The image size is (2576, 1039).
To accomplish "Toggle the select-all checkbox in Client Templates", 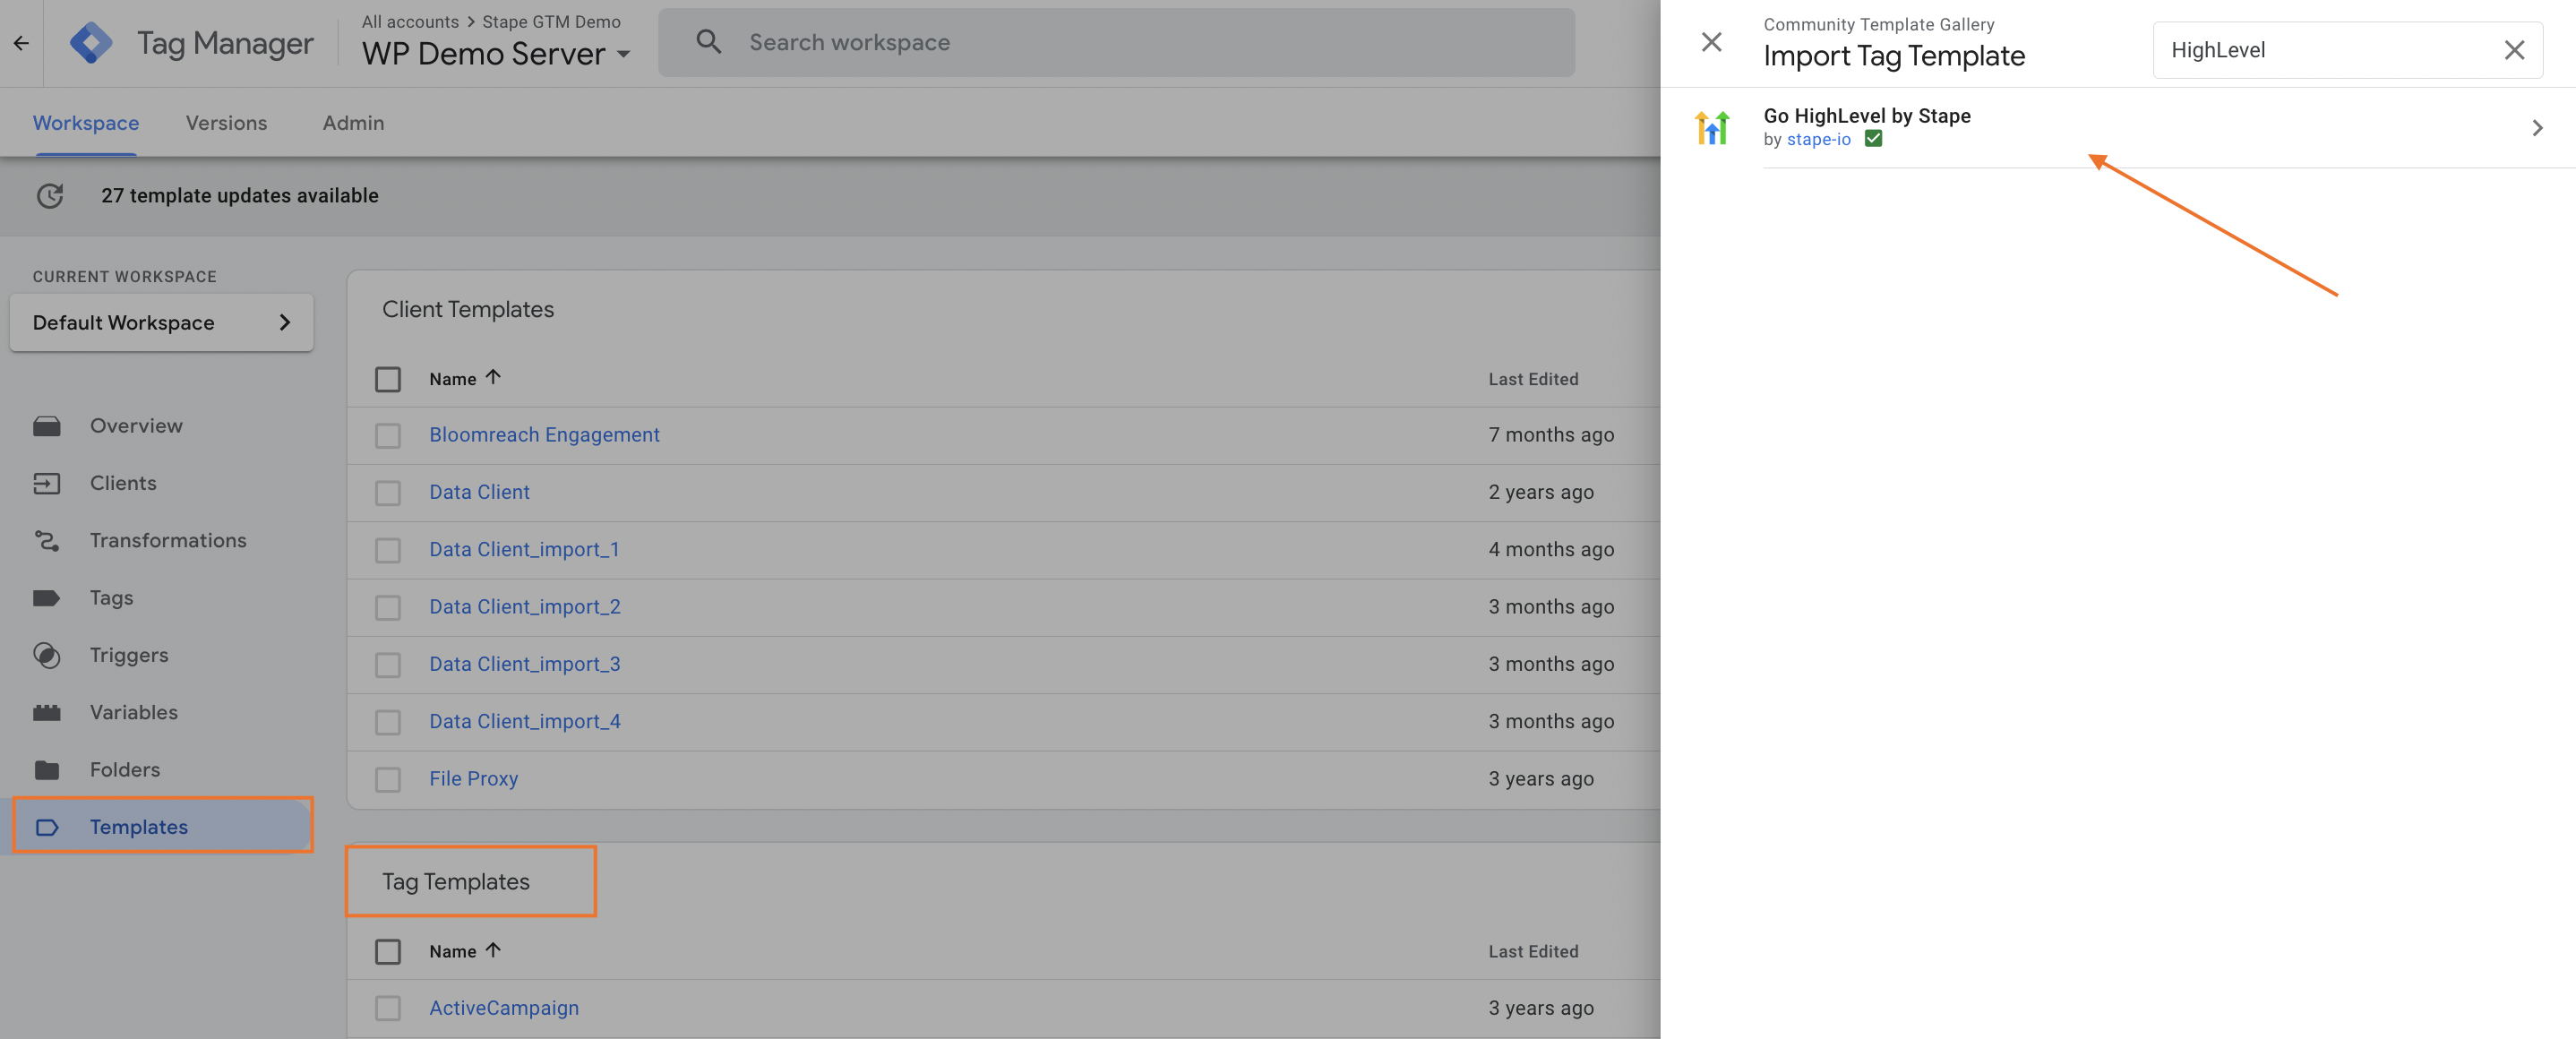I will coord(388,379).
